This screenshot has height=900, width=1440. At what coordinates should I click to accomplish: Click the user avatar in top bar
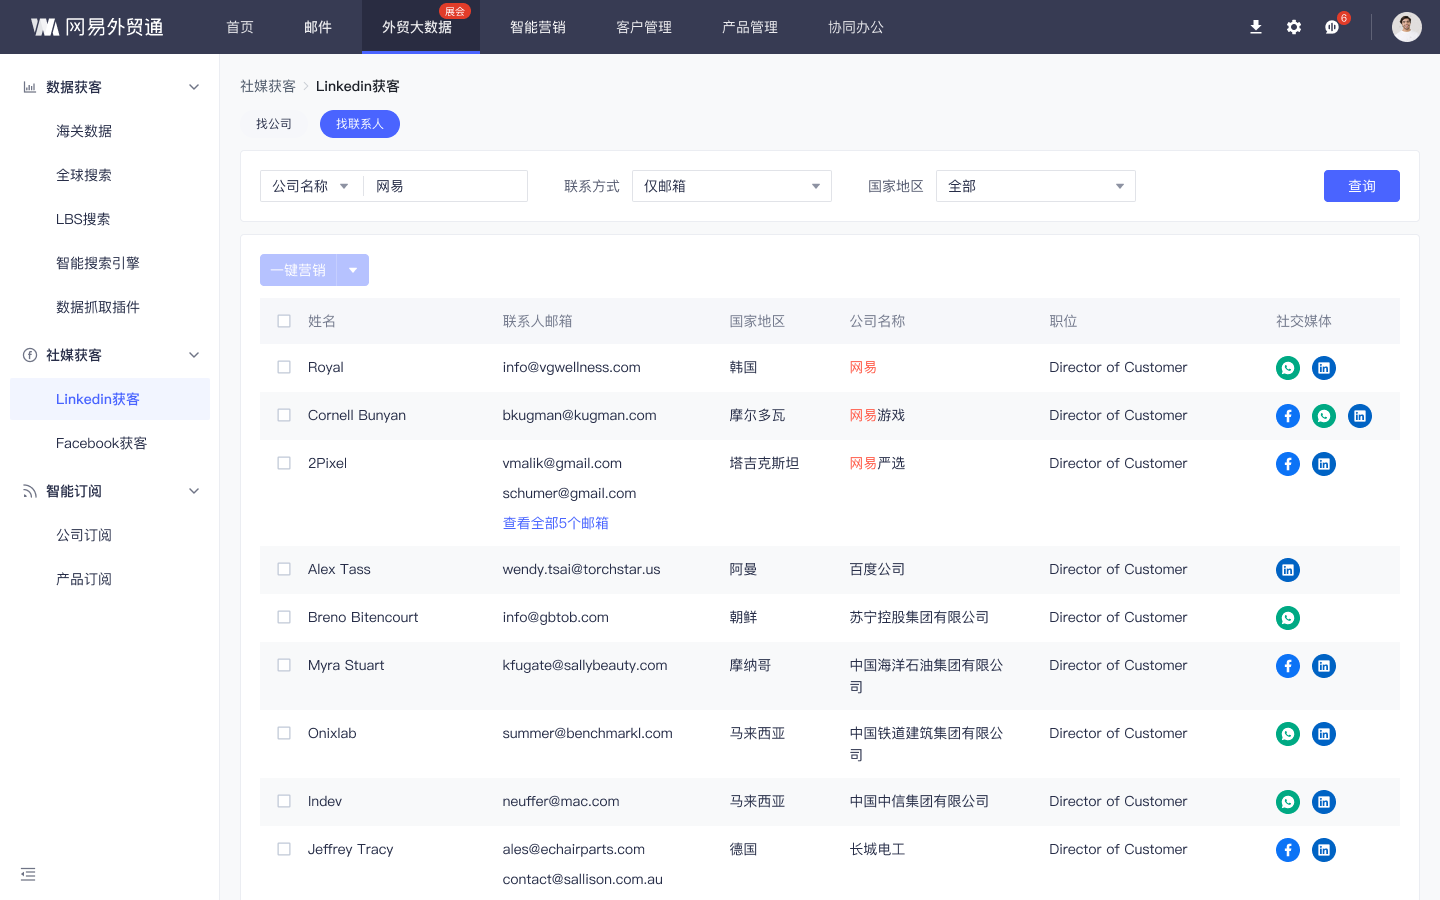tap(1407, 27)
